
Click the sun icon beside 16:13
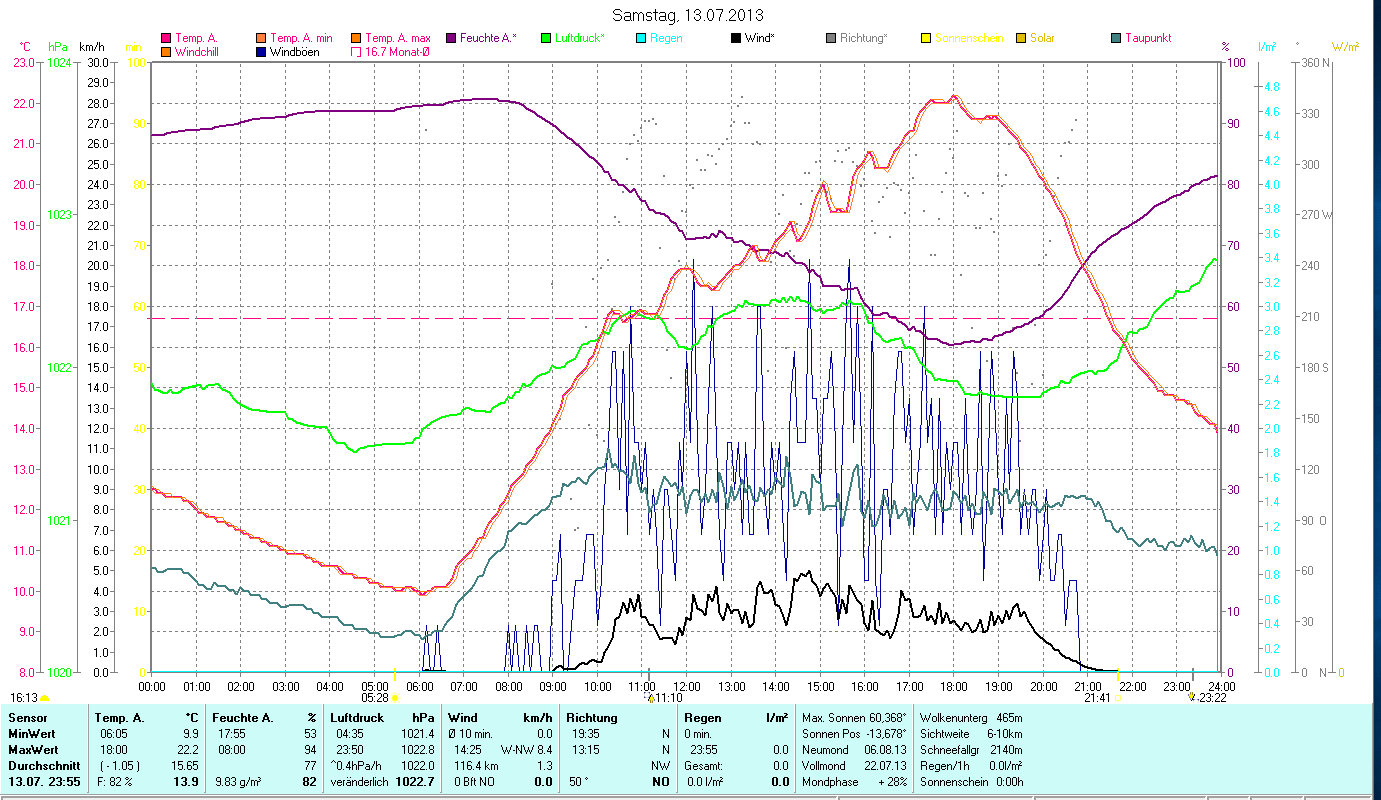45,698
